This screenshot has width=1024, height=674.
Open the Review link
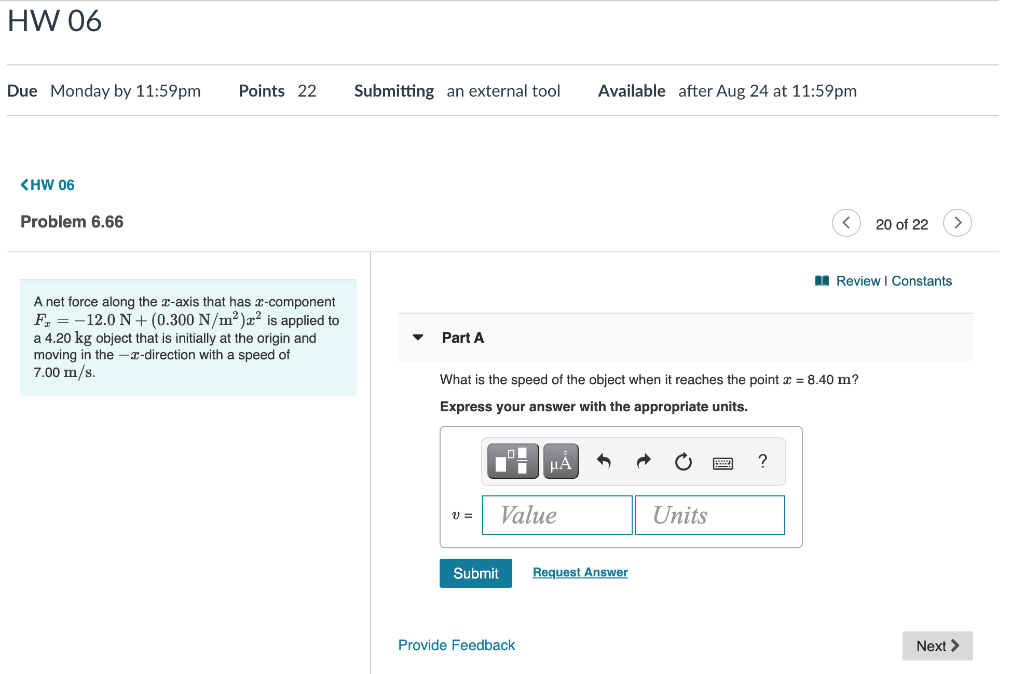click(858, 281)
